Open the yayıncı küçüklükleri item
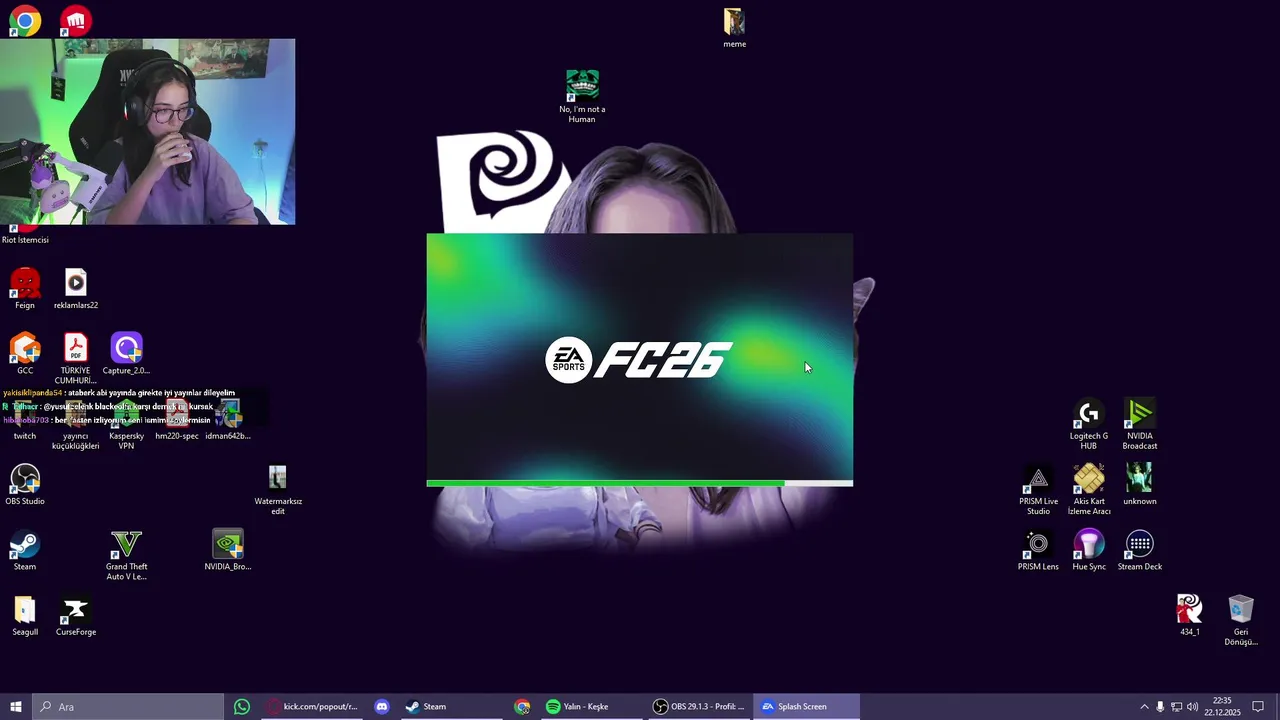Screen dimensions: 1280x720 coord(76,424)
